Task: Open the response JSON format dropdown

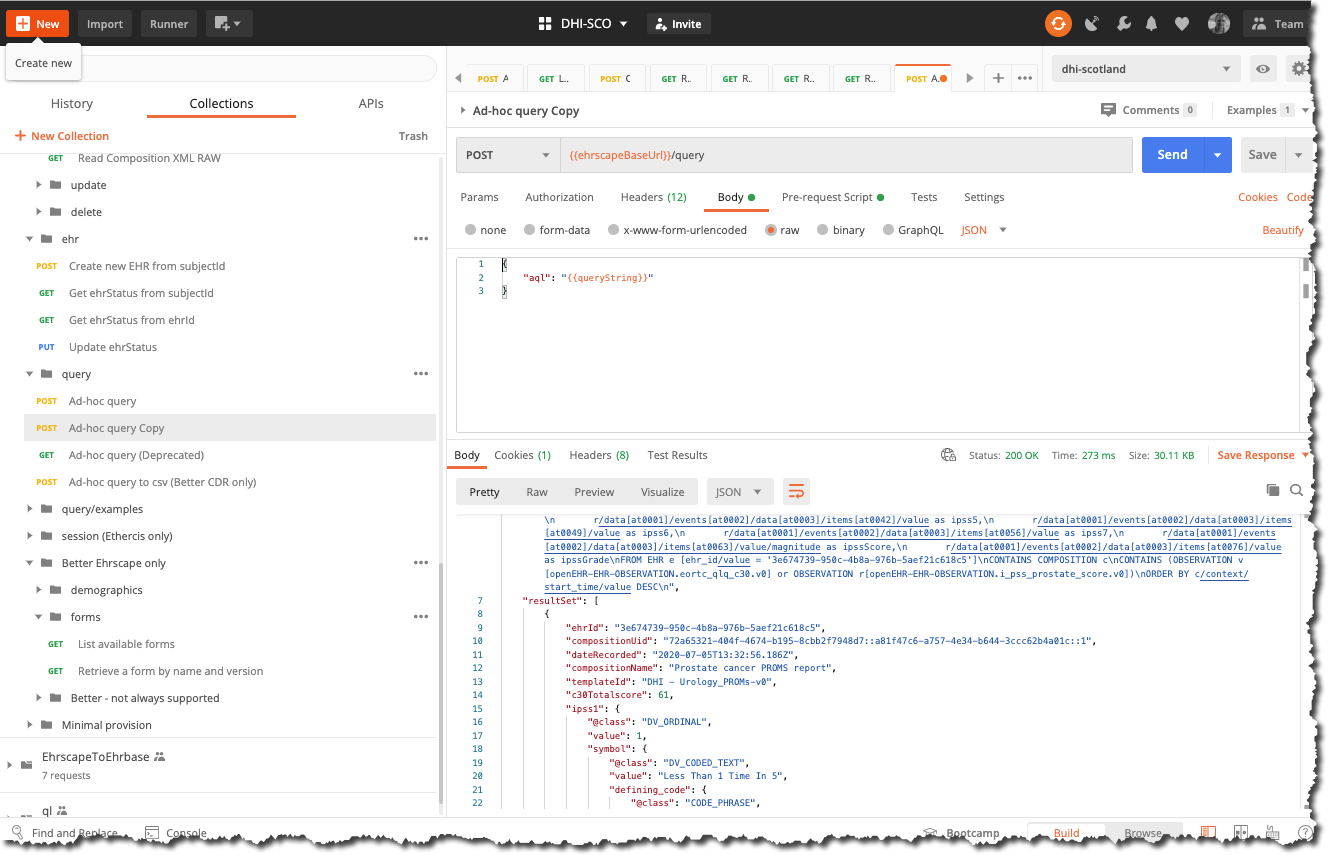Action: (x=740, y=491)
